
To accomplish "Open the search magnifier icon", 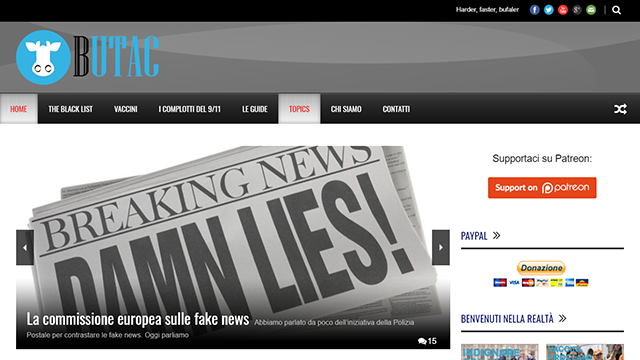I will pos(616,10).
